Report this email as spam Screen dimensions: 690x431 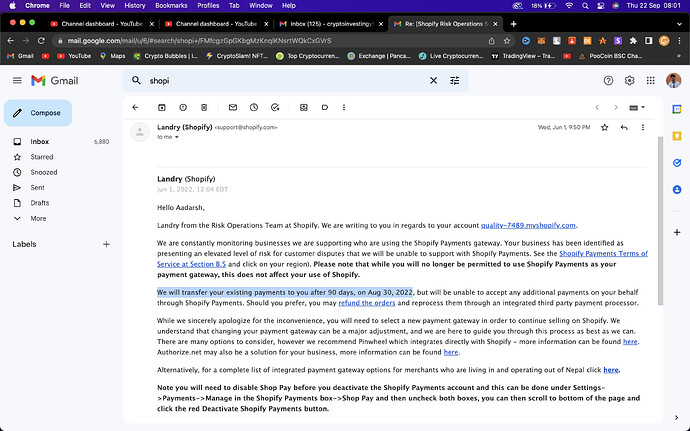[x=183, y=107]
